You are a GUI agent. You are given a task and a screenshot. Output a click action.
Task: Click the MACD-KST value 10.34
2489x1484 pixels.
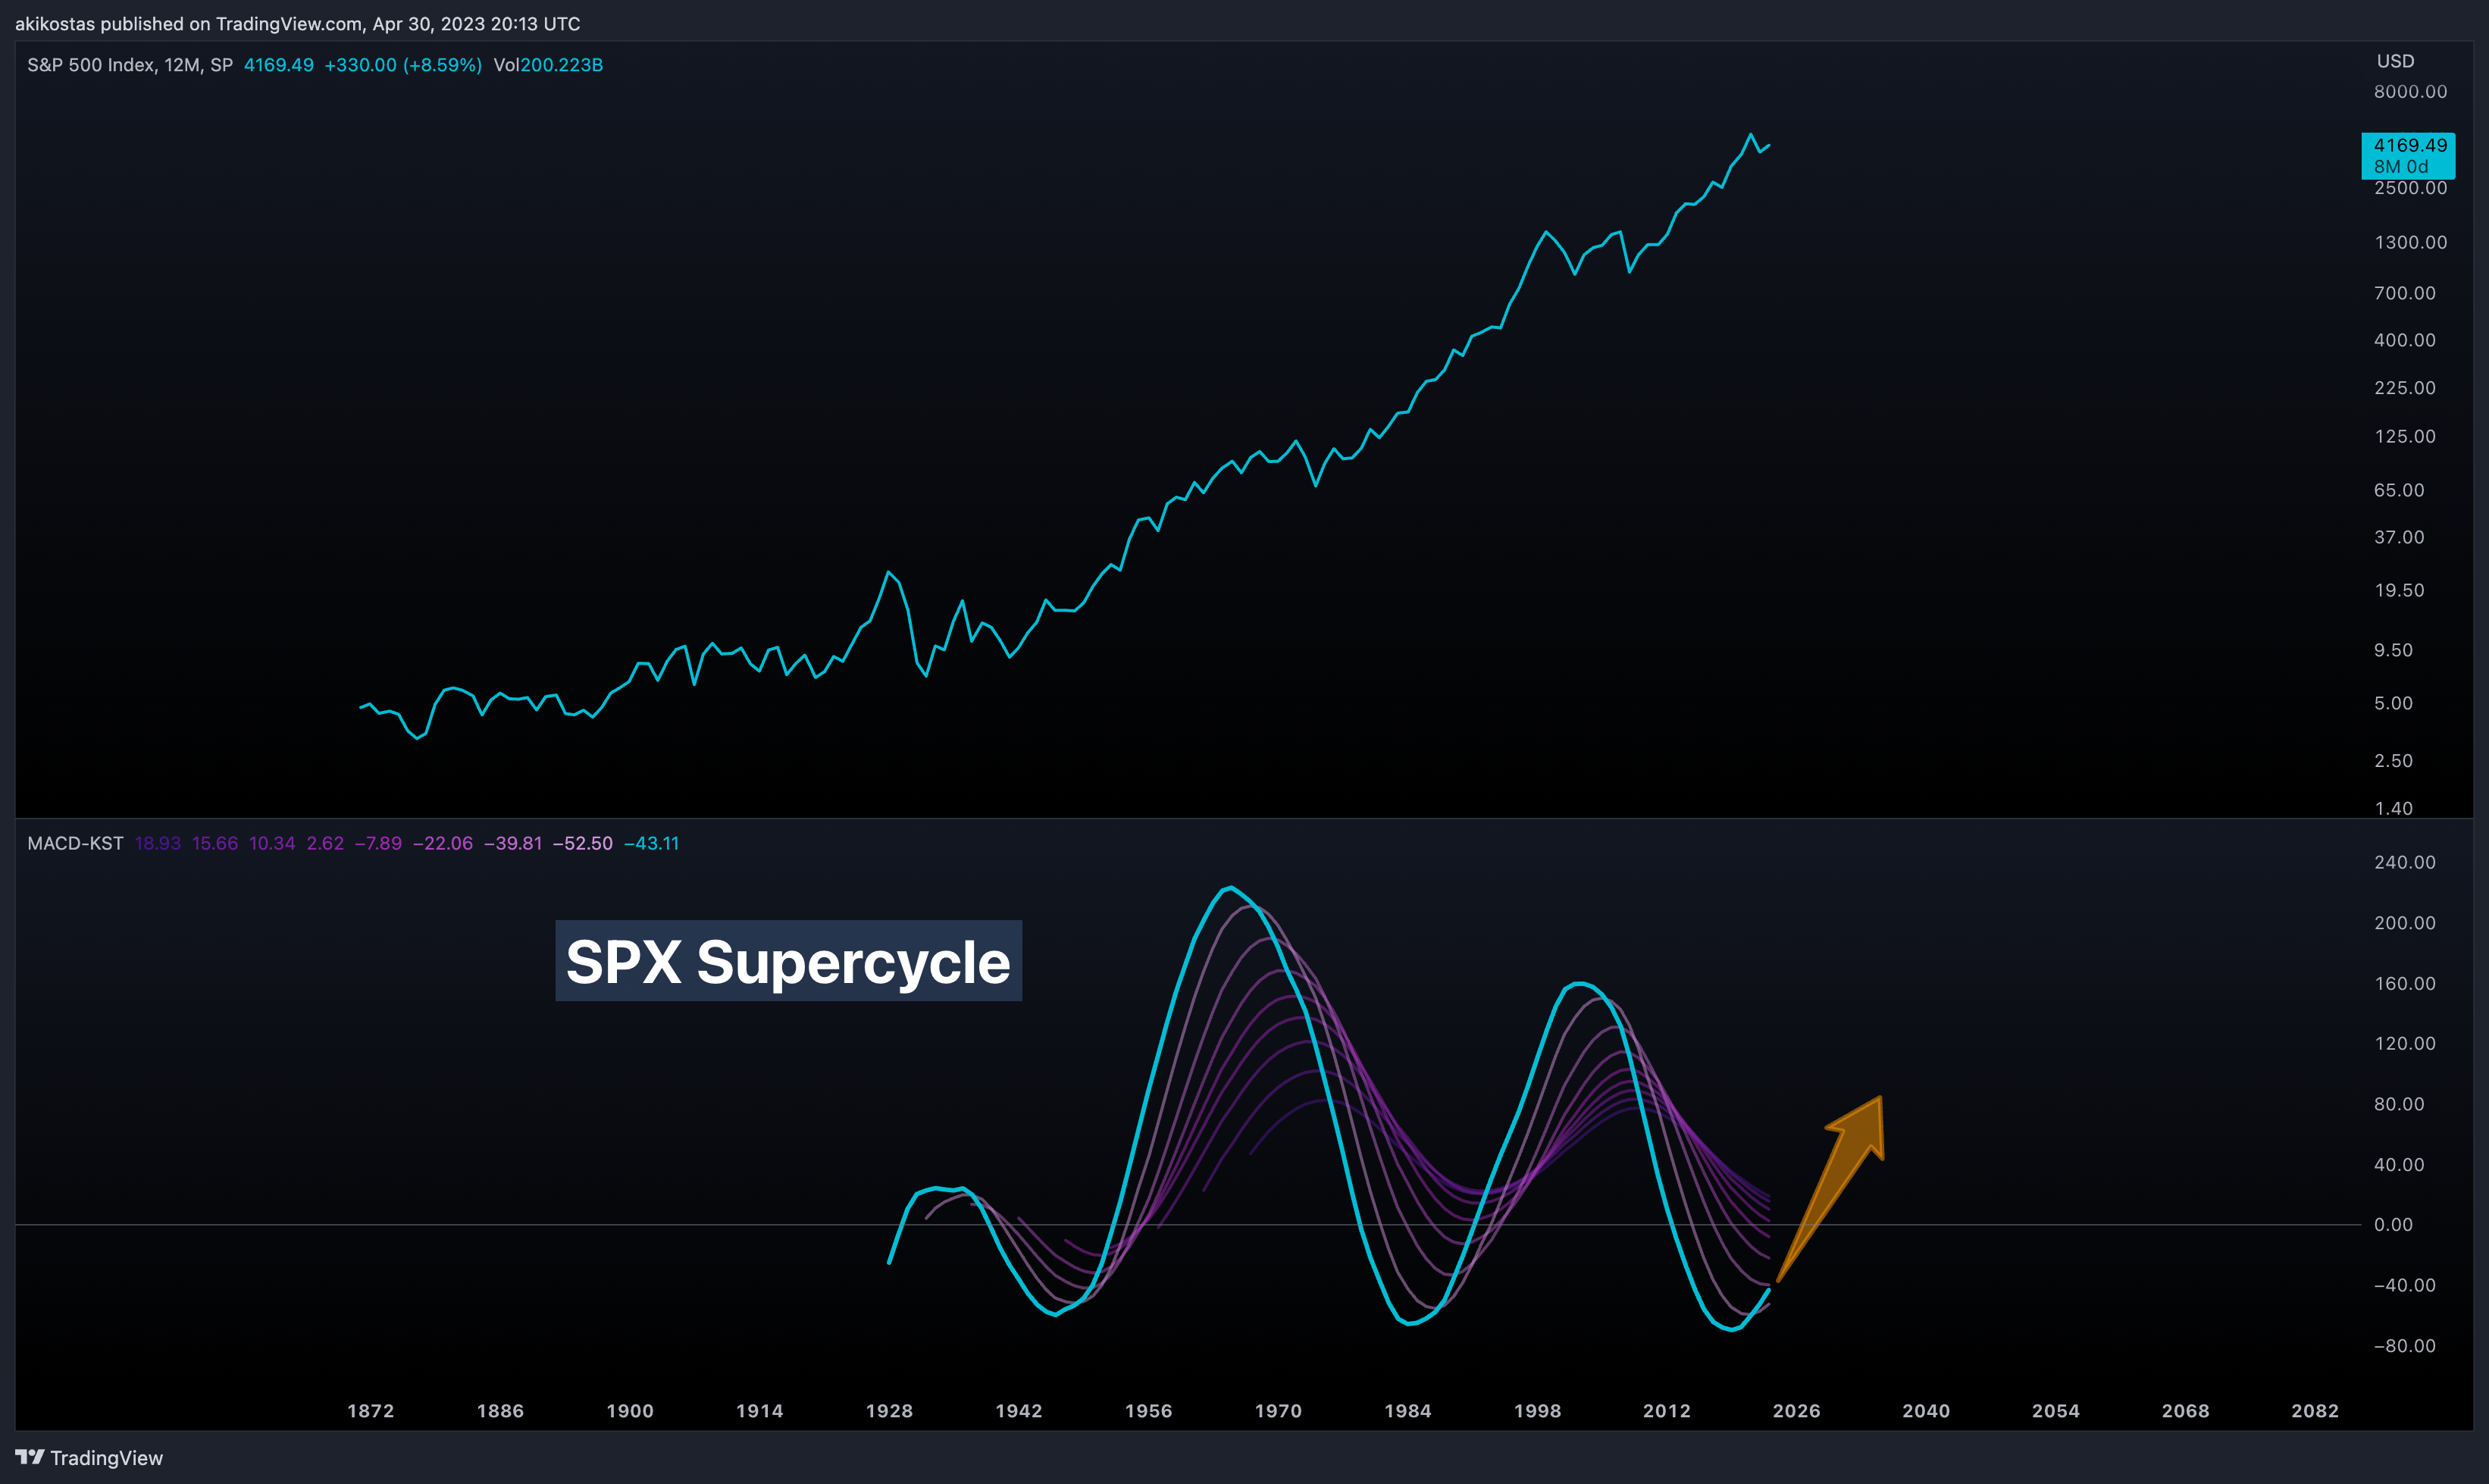[x=272, y=843]
